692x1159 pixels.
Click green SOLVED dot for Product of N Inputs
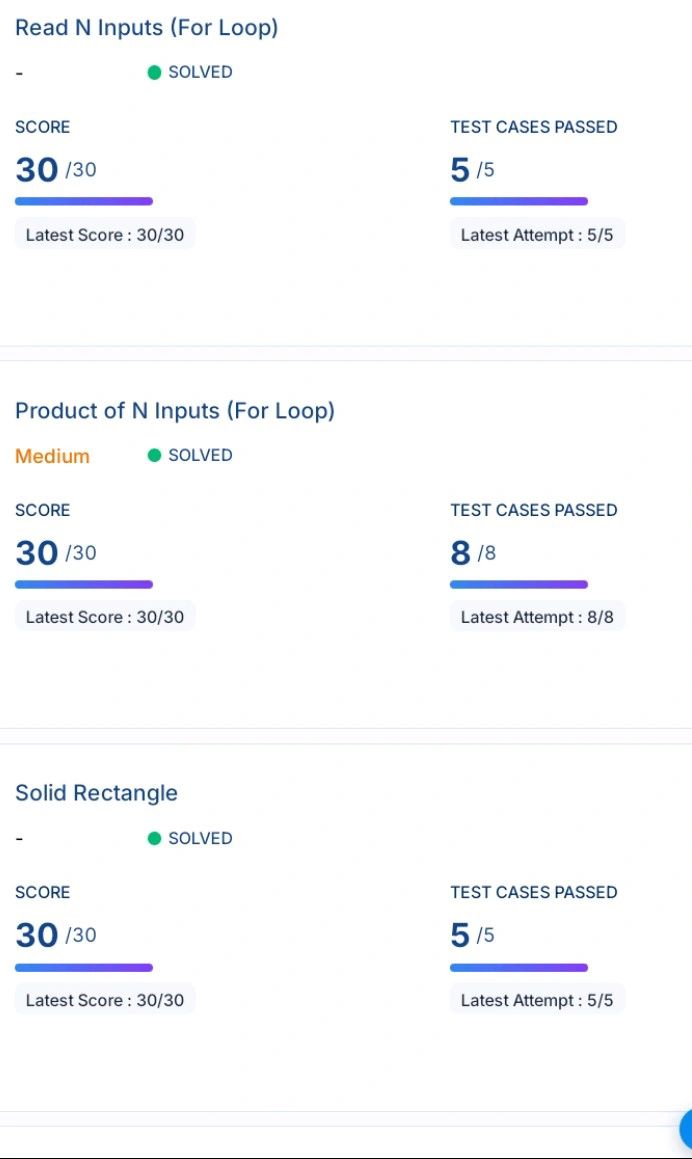[x=154, y=455]
